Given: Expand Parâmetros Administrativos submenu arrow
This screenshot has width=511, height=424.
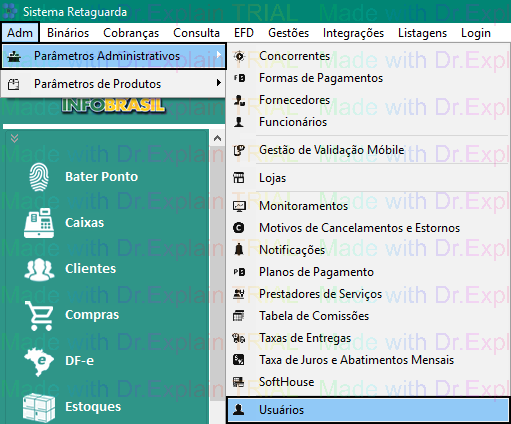Looking at the screenshot, I should coord(218,55).
